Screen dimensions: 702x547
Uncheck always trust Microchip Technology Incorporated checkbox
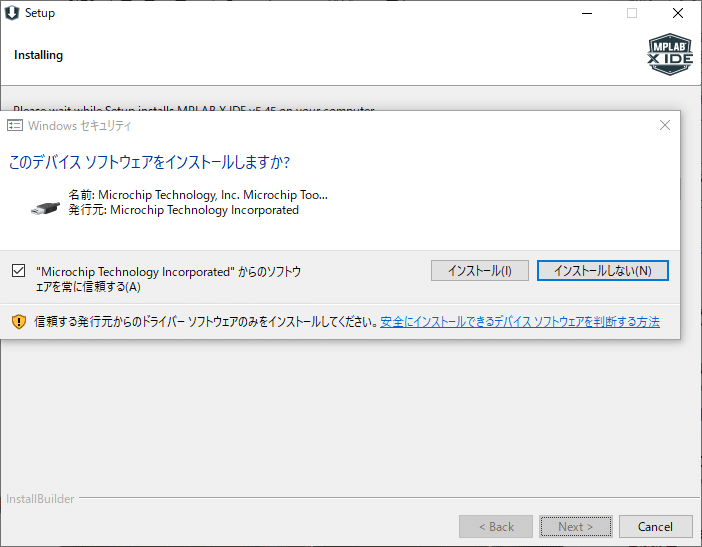tap(18, 271)
